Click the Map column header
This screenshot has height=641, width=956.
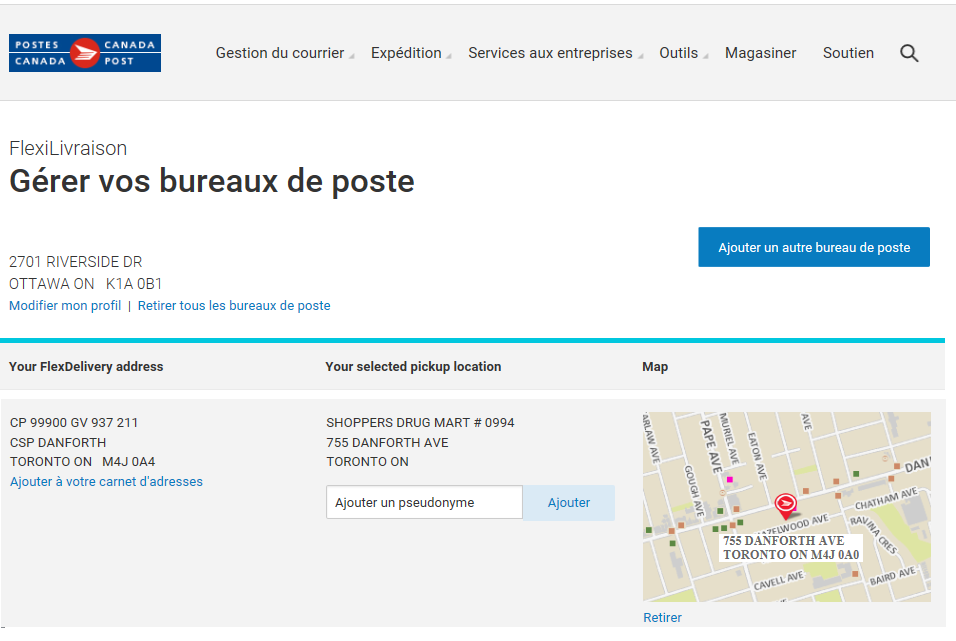coord(655,367)
